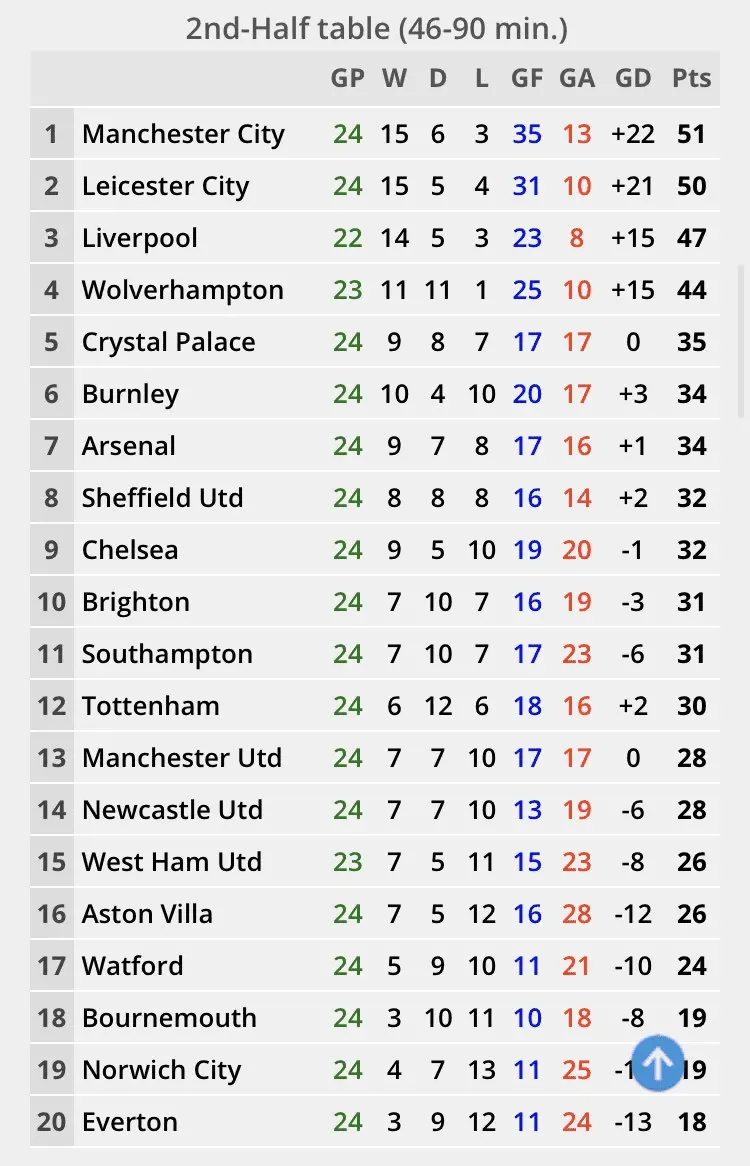Click Arsenal team name
Screen dimensions: 750x1166
pyautogui.click(x=128, y=446)
